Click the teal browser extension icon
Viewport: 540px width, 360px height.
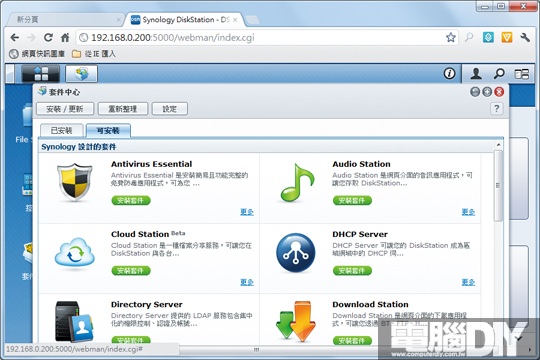pyautogui.click(x=488, y=37)
